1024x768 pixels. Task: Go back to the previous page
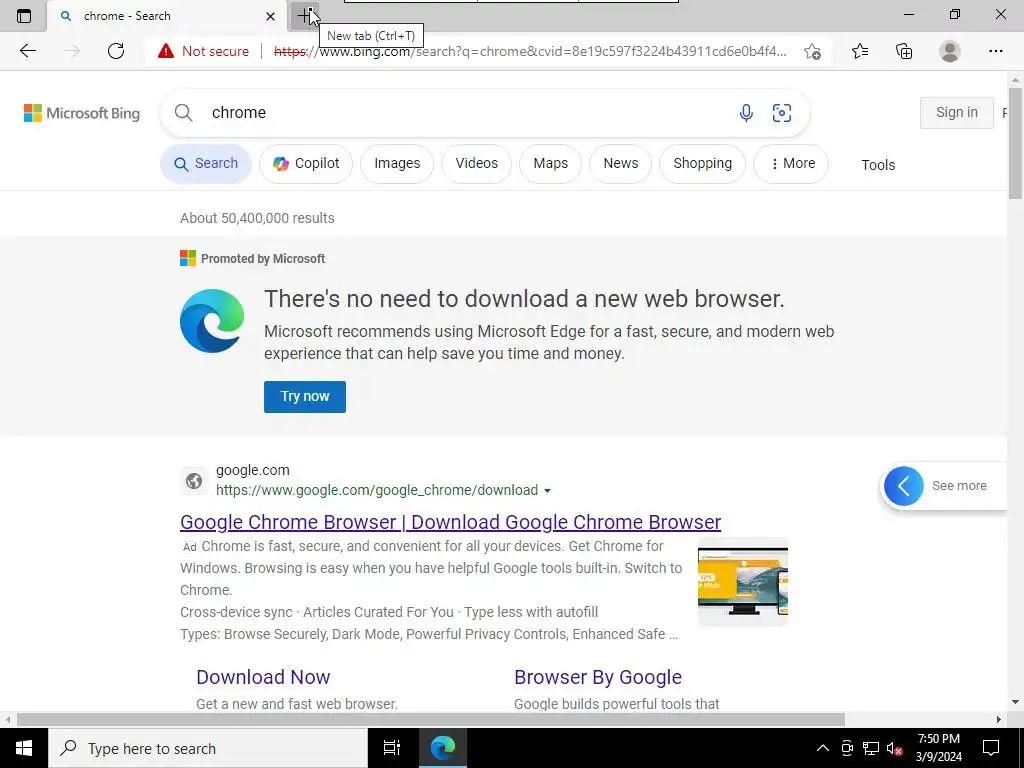click(x=27, y=51)
